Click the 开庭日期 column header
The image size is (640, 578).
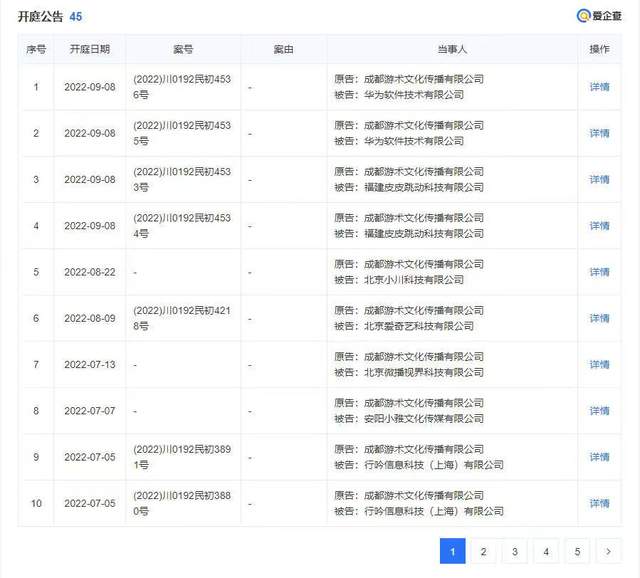[90, 49]
